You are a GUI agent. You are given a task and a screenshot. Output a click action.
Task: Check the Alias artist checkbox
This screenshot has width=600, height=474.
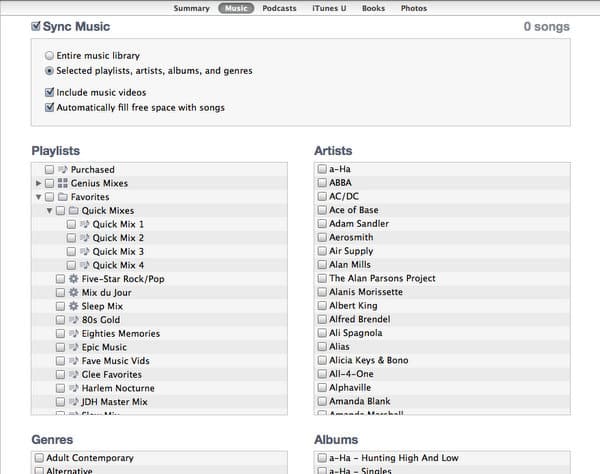tap(322, 347)
